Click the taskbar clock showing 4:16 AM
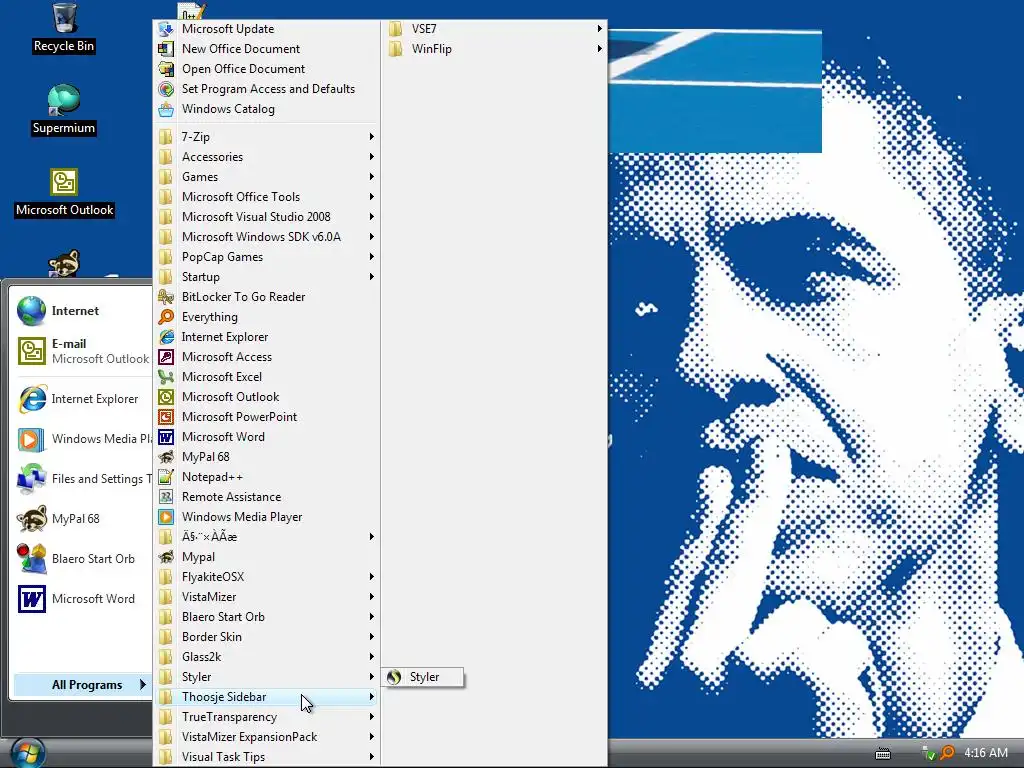The width and height of the screenshot is (1024, 768). coord(986,753)
